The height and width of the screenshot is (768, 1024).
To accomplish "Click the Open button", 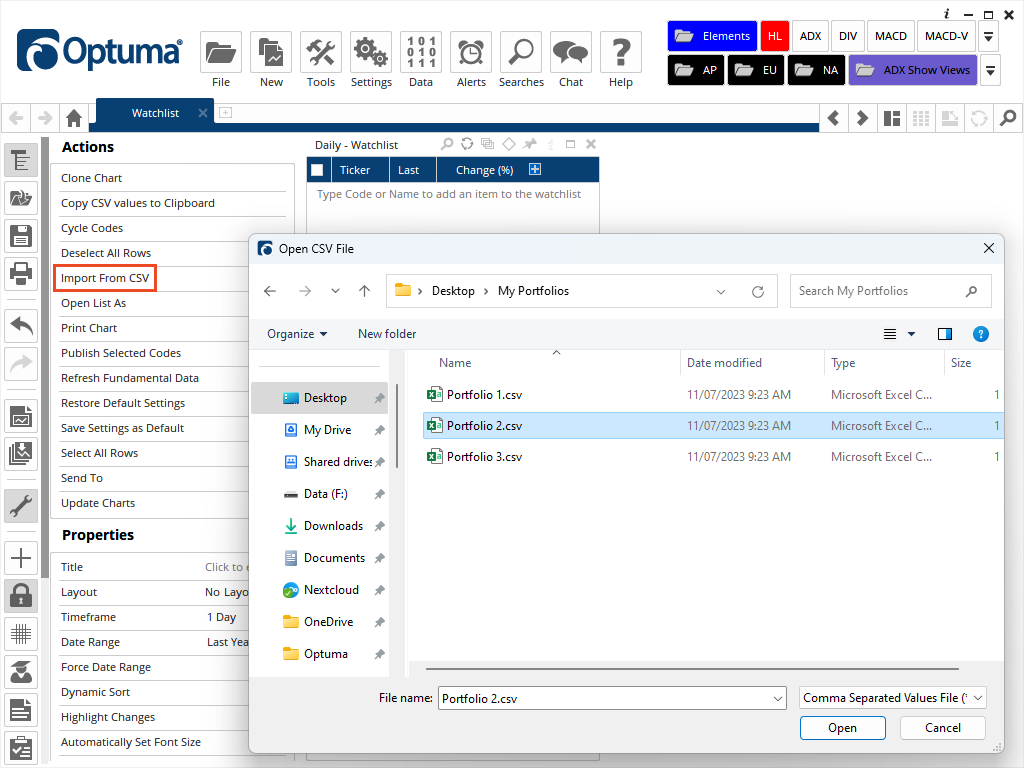I will (842, 728).
